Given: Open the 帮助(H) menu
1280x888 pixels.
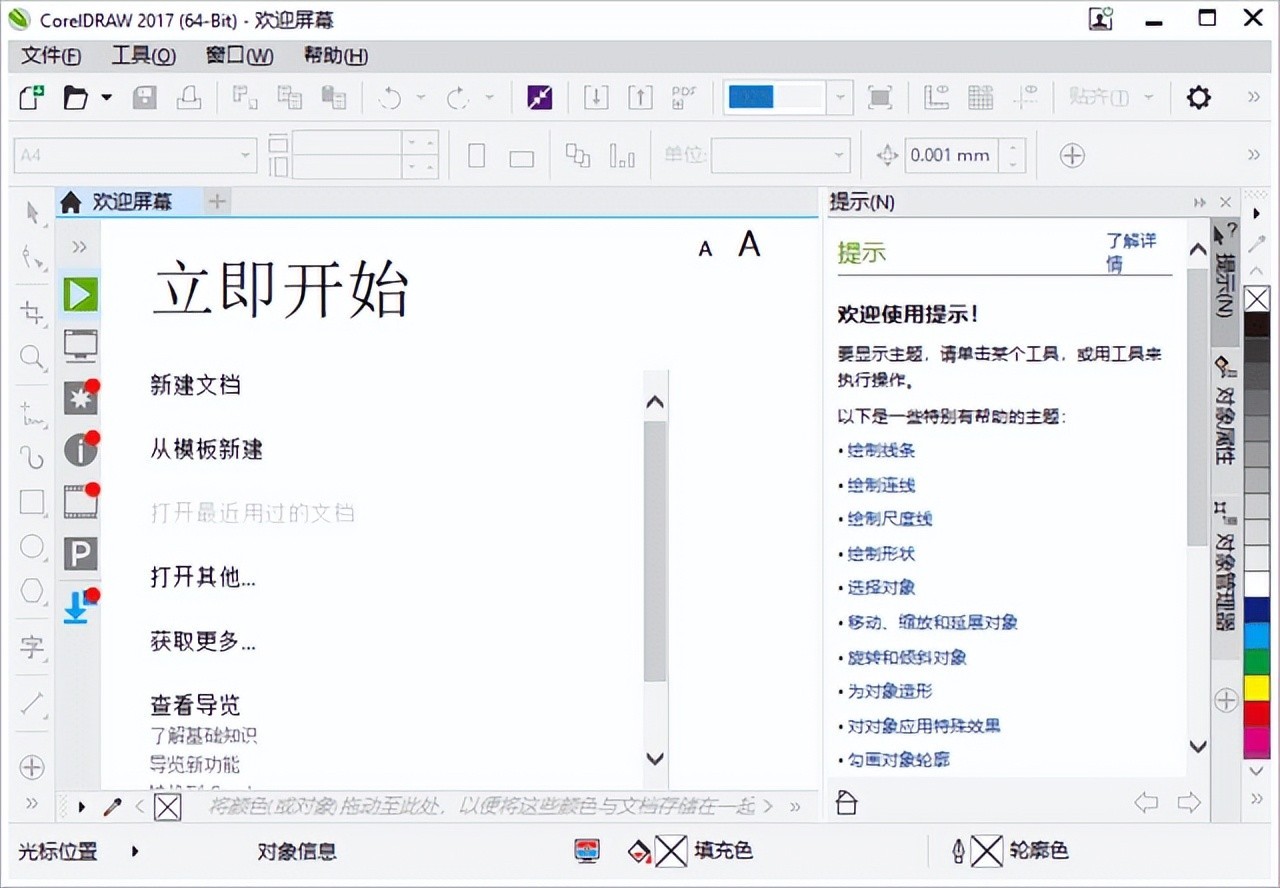Looking at the screenshot, I should pos(335,56).
